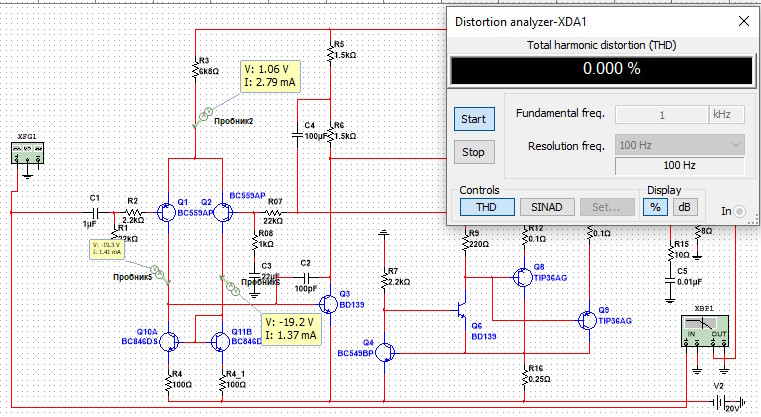Select percent display unit
761x417 pixels.
655,207
